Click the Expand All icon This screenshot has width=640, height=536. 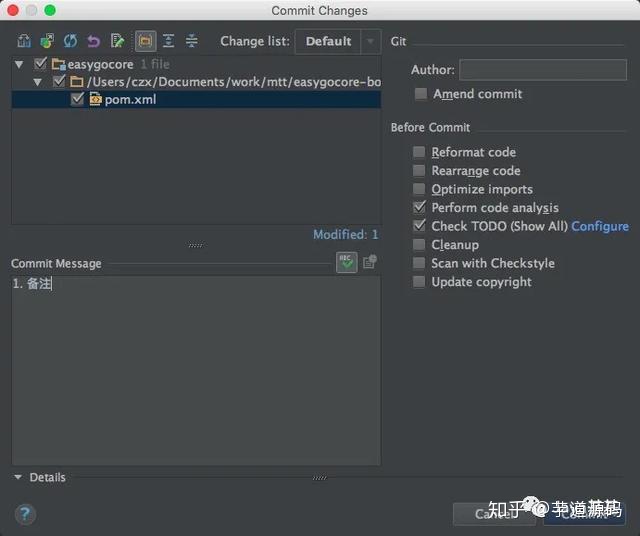pos(169,41)
